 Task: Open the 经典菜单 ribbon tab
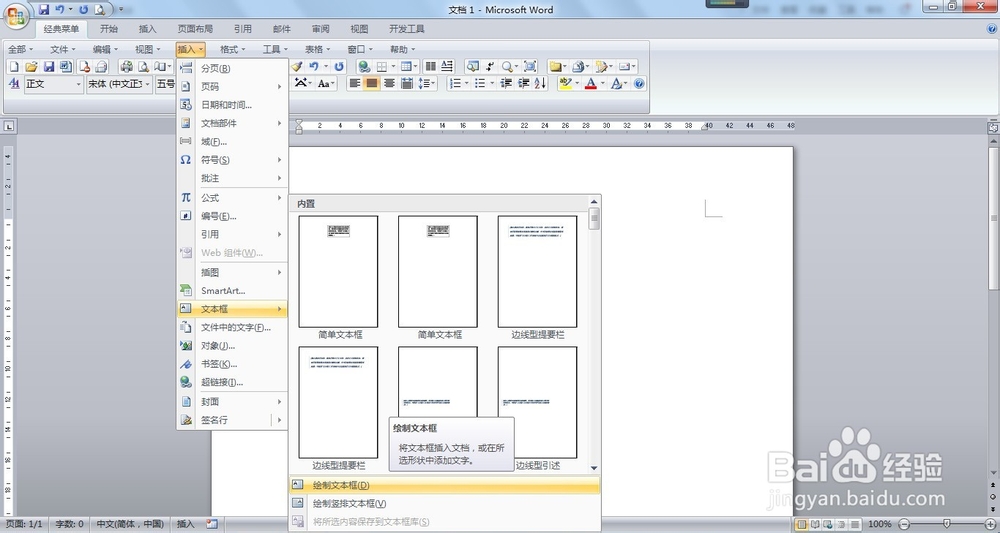click(x=61, y=29)
